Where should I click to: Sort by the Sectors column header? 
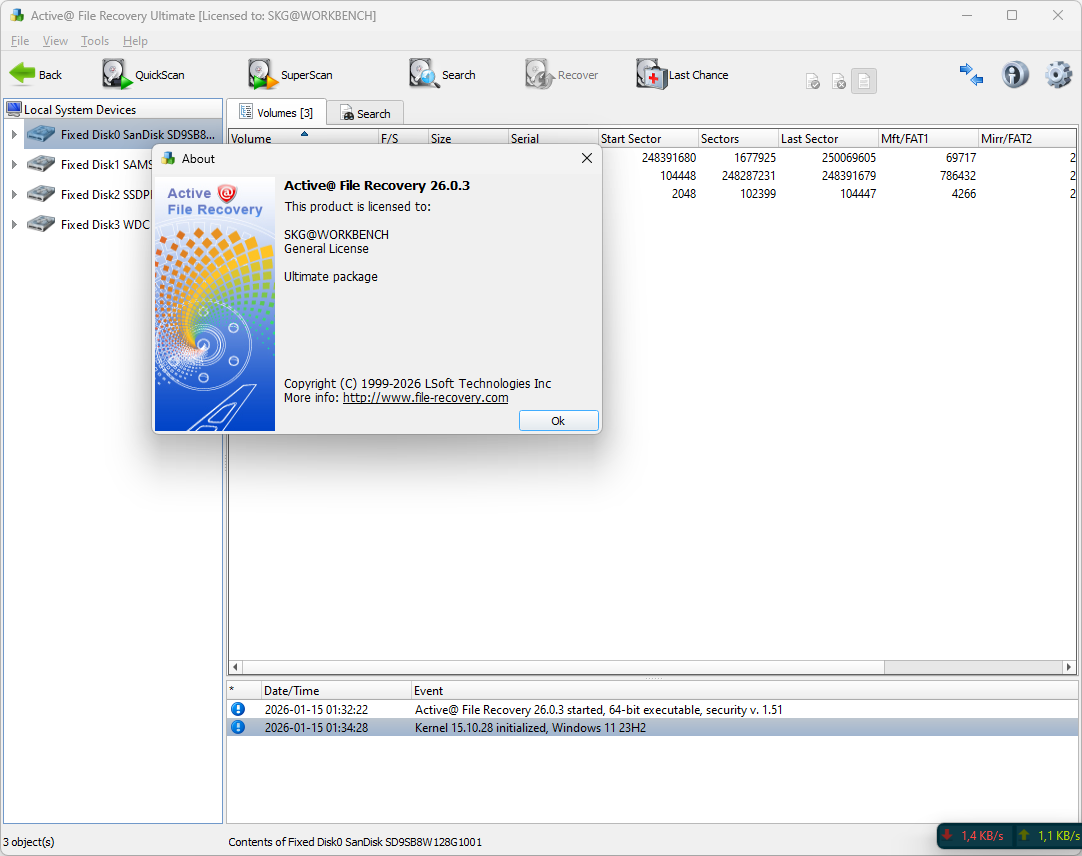pyautogui.click(x=738, y=138)
